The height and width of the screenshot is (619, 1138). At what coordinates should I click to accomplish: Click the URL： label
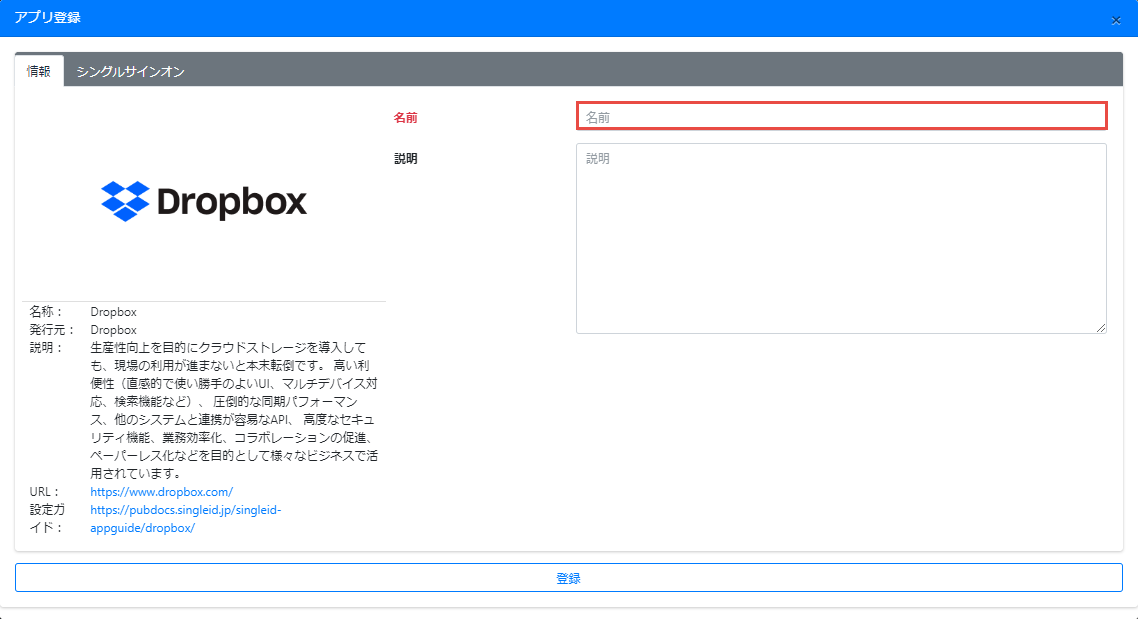(45, 492)
